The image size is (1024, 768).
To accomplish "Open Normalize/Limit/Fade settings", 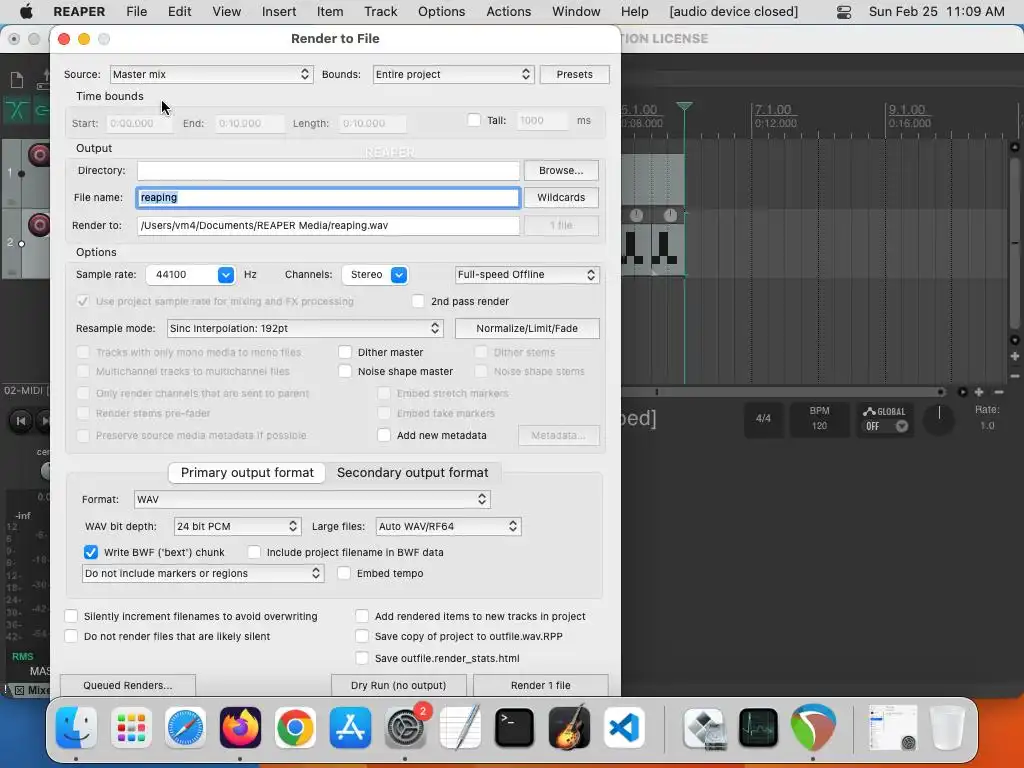I will [x=527, y=328].
